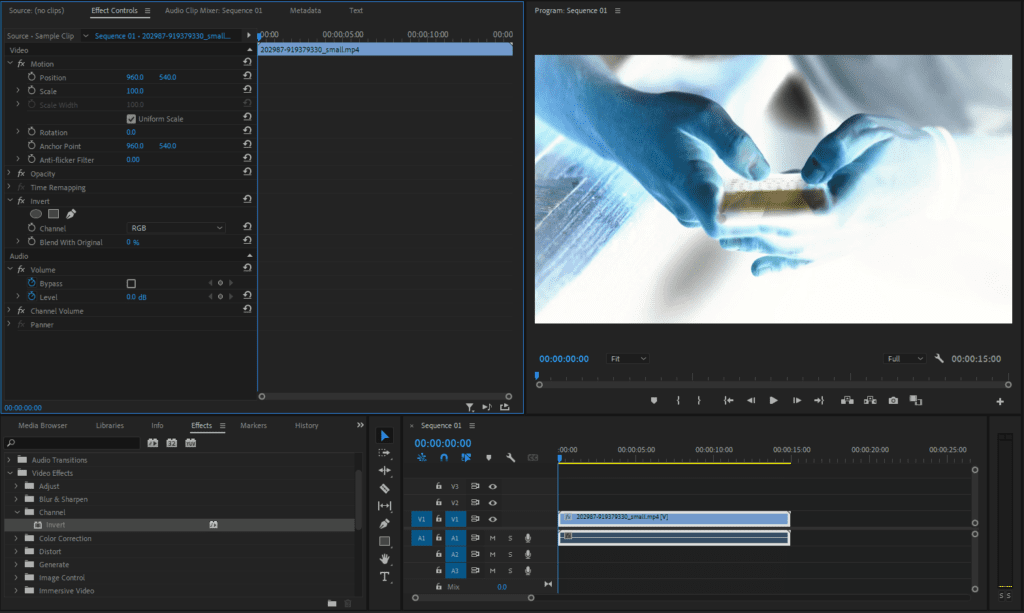
Task: Select the Slip tool
Action: point(385,505)
